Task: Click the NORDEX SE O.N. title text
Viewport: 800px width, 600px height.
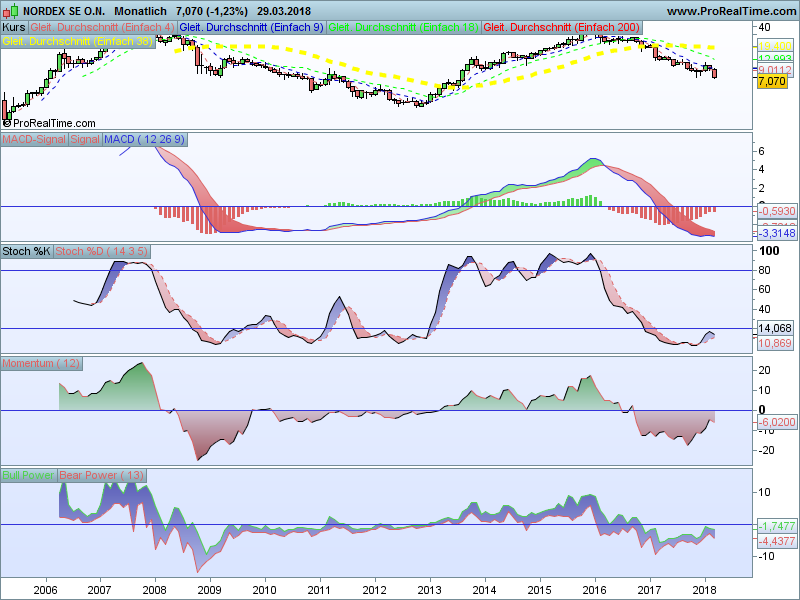Action: tap(64, 11)
